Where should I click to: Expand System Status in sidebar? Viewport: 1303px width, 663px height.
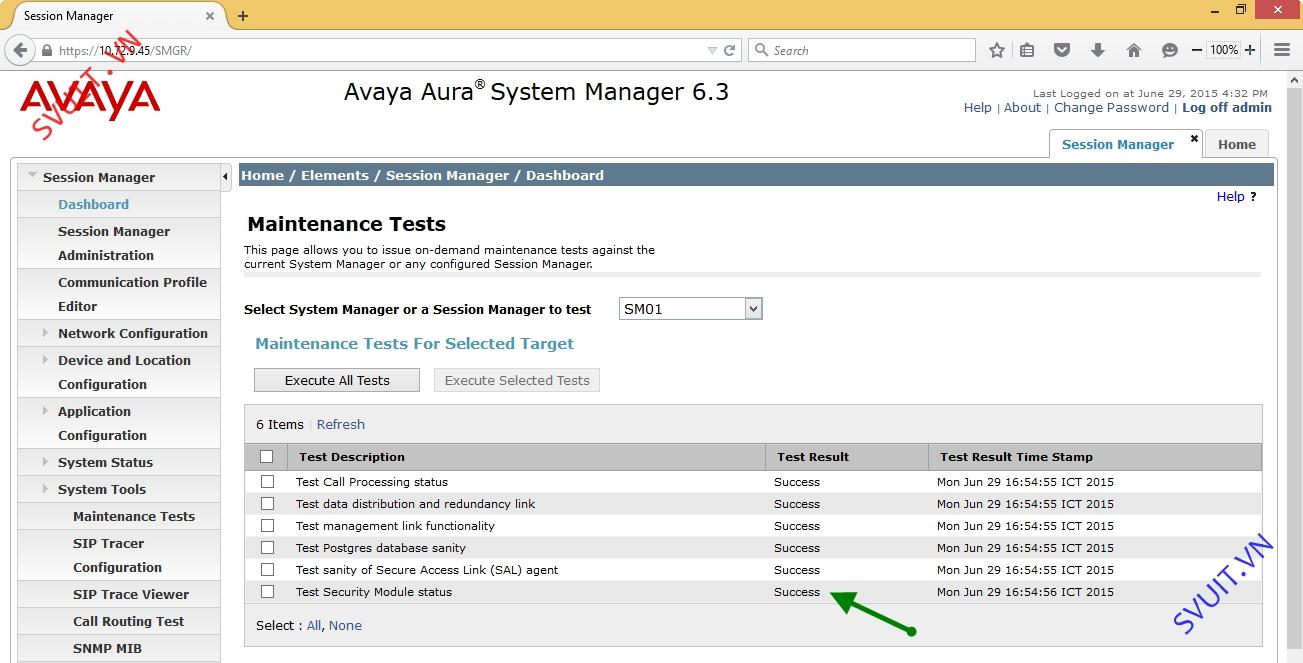[46, 462]
